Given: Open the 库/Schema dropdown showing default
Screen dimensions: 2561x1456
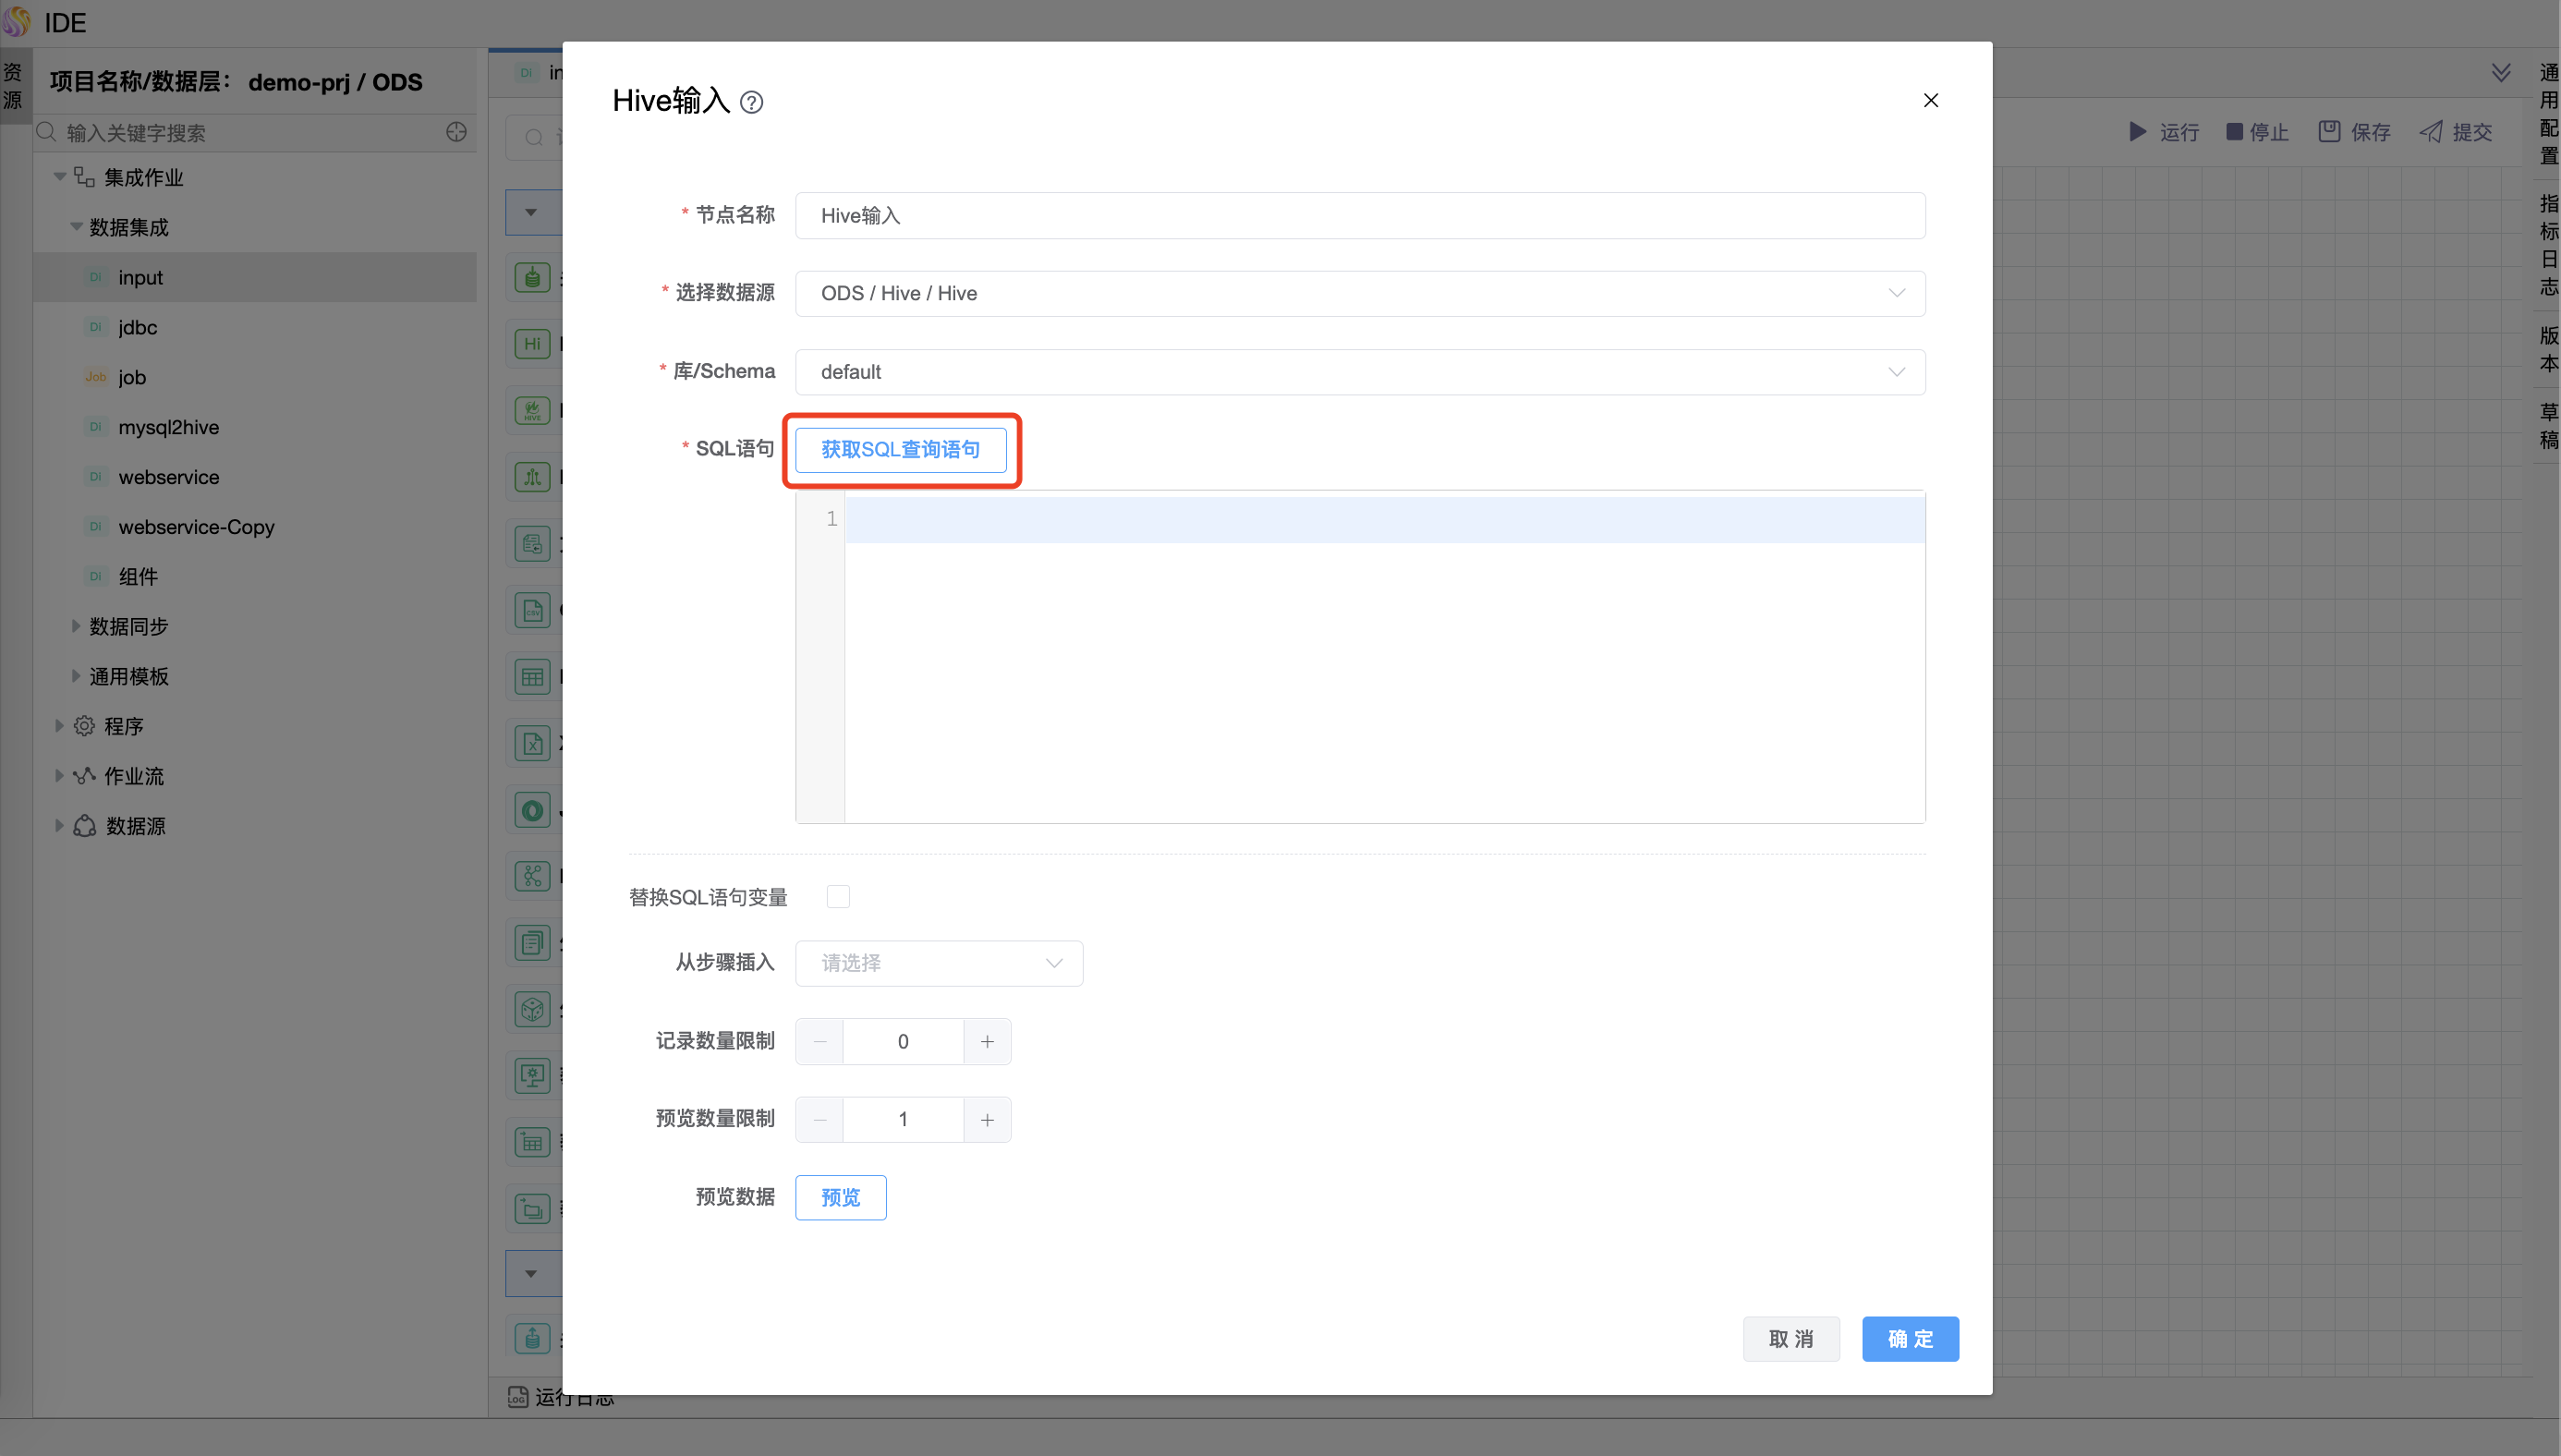Looking at the screenshot, I should 1359,371.
